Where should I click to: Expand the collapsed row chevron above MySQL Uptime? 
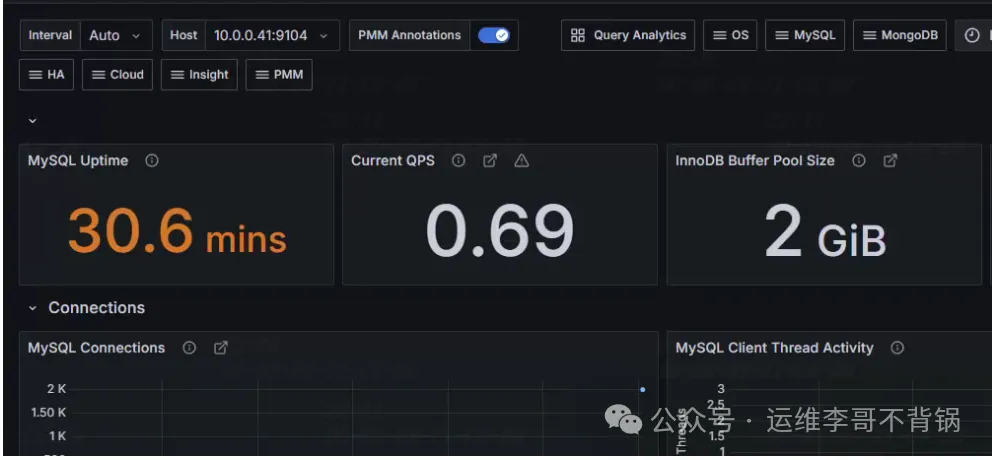32,121
